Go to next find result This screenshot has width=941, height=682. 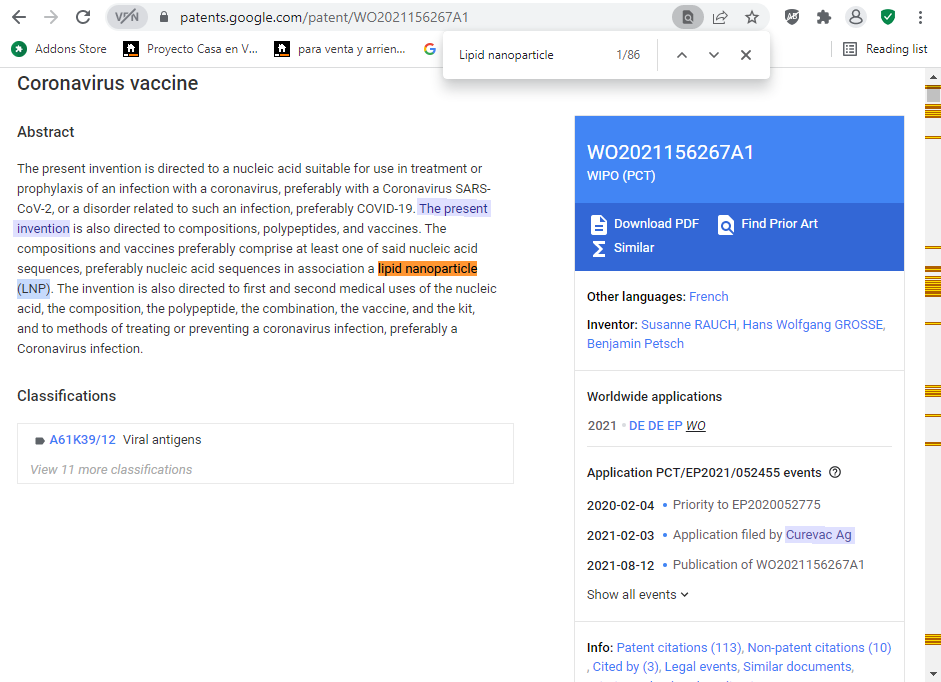pos(714,55)
